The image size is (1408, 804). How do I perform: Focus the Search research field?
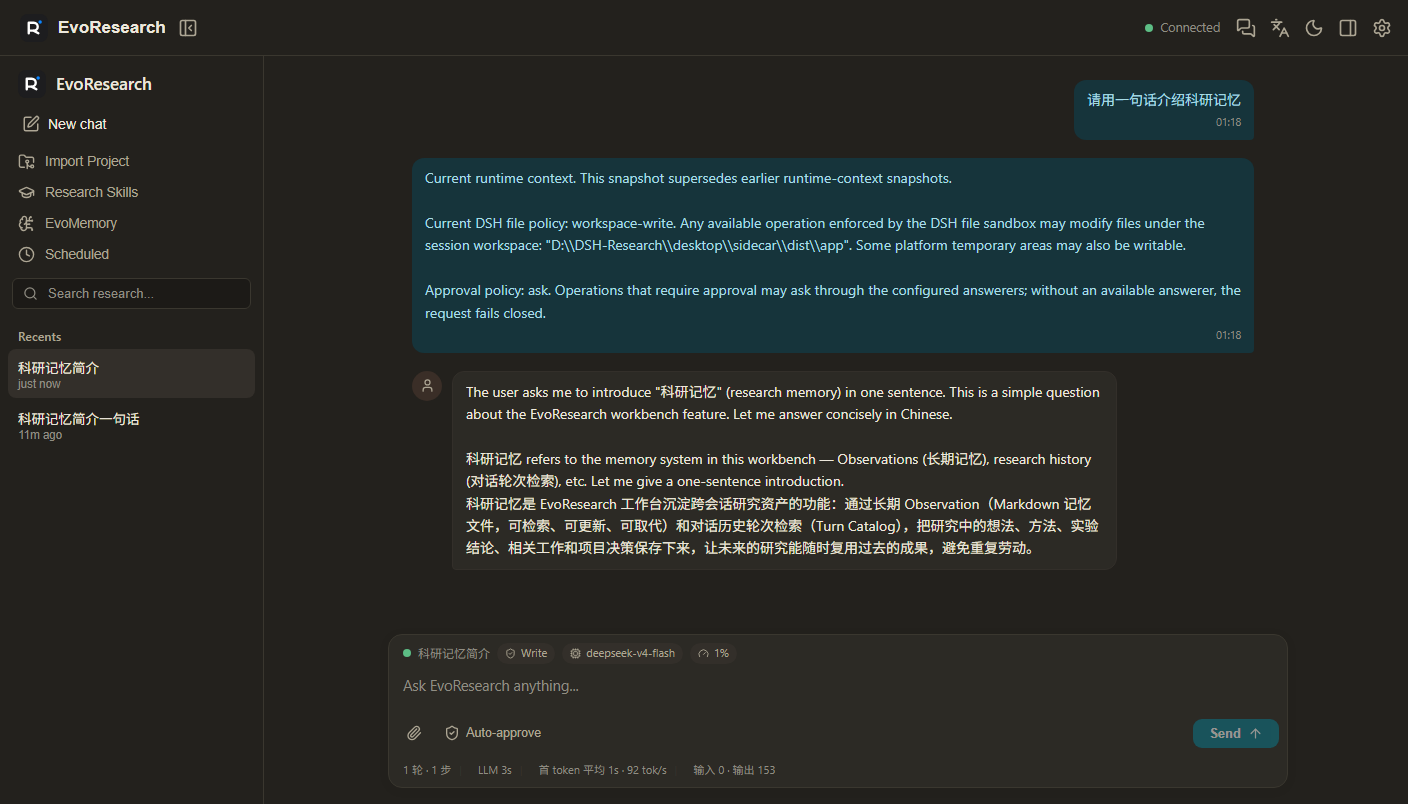pos(131,294)
